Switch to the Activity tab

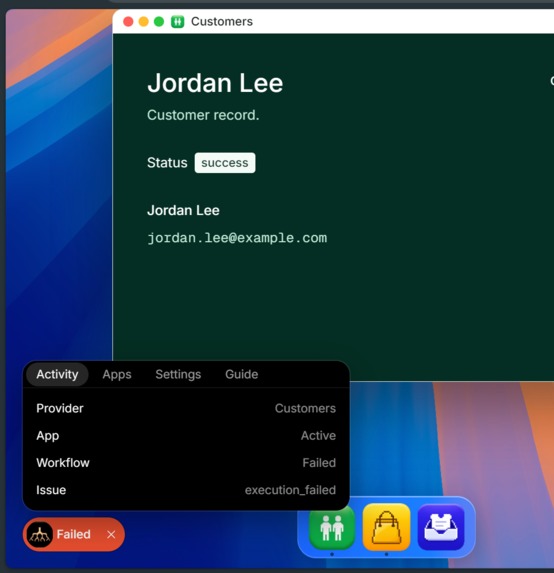[x=57, y=374]
